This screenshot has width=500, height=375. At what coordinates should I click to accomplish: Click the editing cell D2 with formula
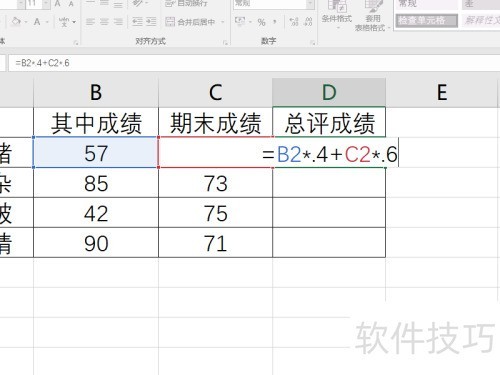coord(329,153)
